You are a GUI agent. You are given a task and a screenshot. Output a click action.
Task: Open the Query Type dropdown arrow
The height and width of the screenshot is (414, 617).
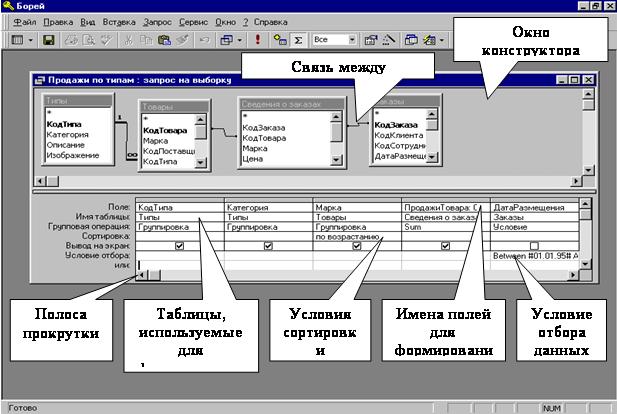[x=240, y=41]
